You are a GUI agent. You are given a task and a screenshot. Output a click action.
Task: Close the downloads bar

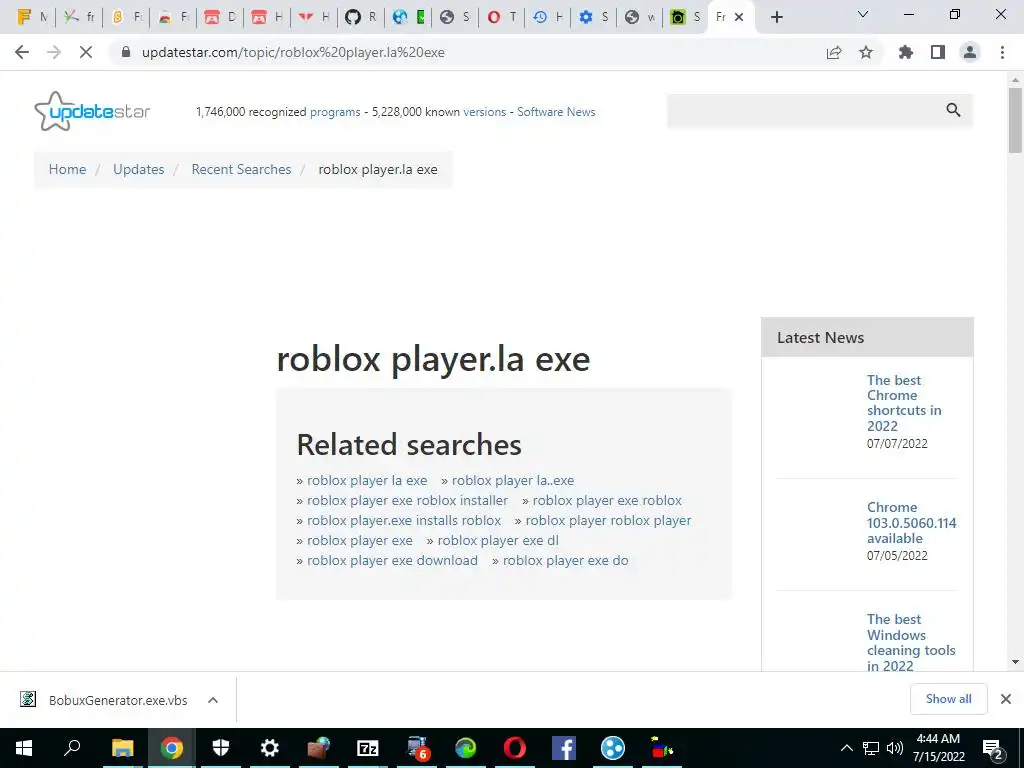1006,699
